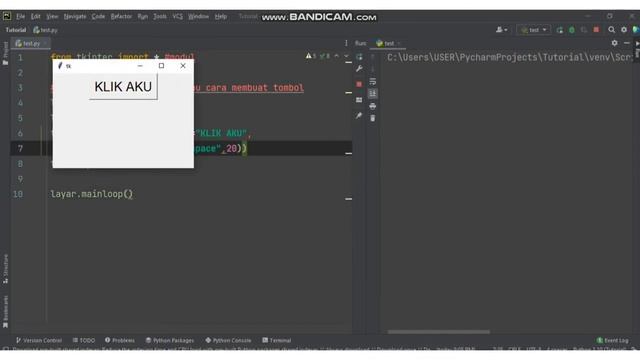Click the test.py breadcrumb in navigation bar
This screenshot has height=360, width=640.
(x=45, y=30)
